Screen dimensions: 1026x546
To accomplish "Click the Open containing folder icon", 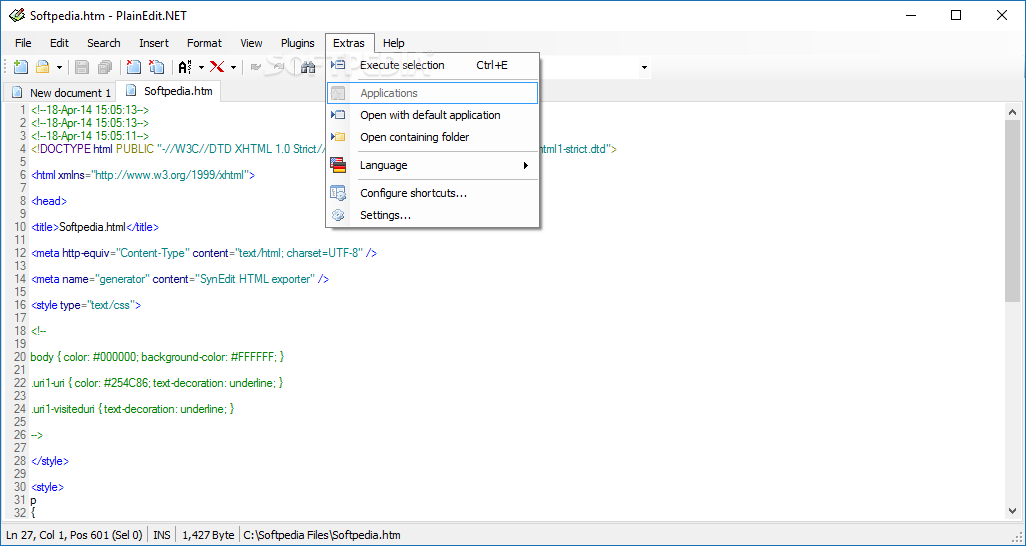I will 338,137.
